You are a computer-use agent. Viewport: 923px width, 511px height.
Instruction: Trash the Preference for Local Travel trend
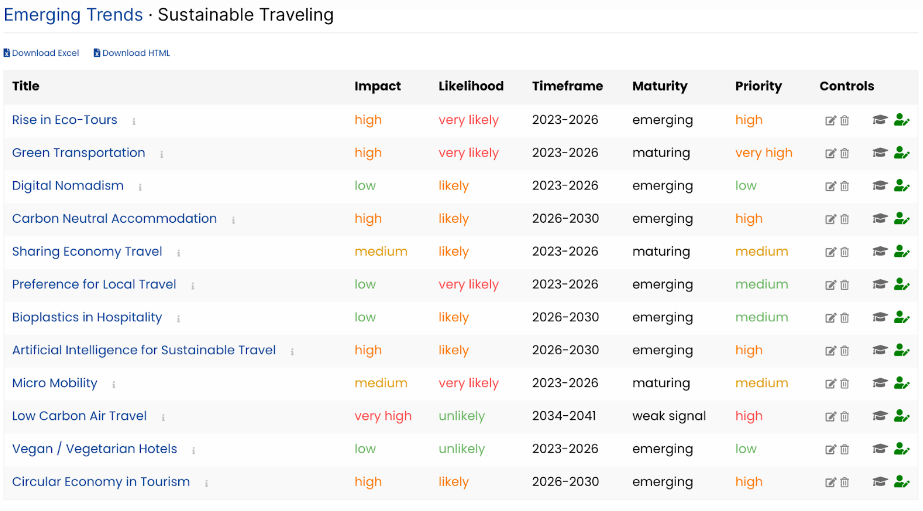point(845,285)
